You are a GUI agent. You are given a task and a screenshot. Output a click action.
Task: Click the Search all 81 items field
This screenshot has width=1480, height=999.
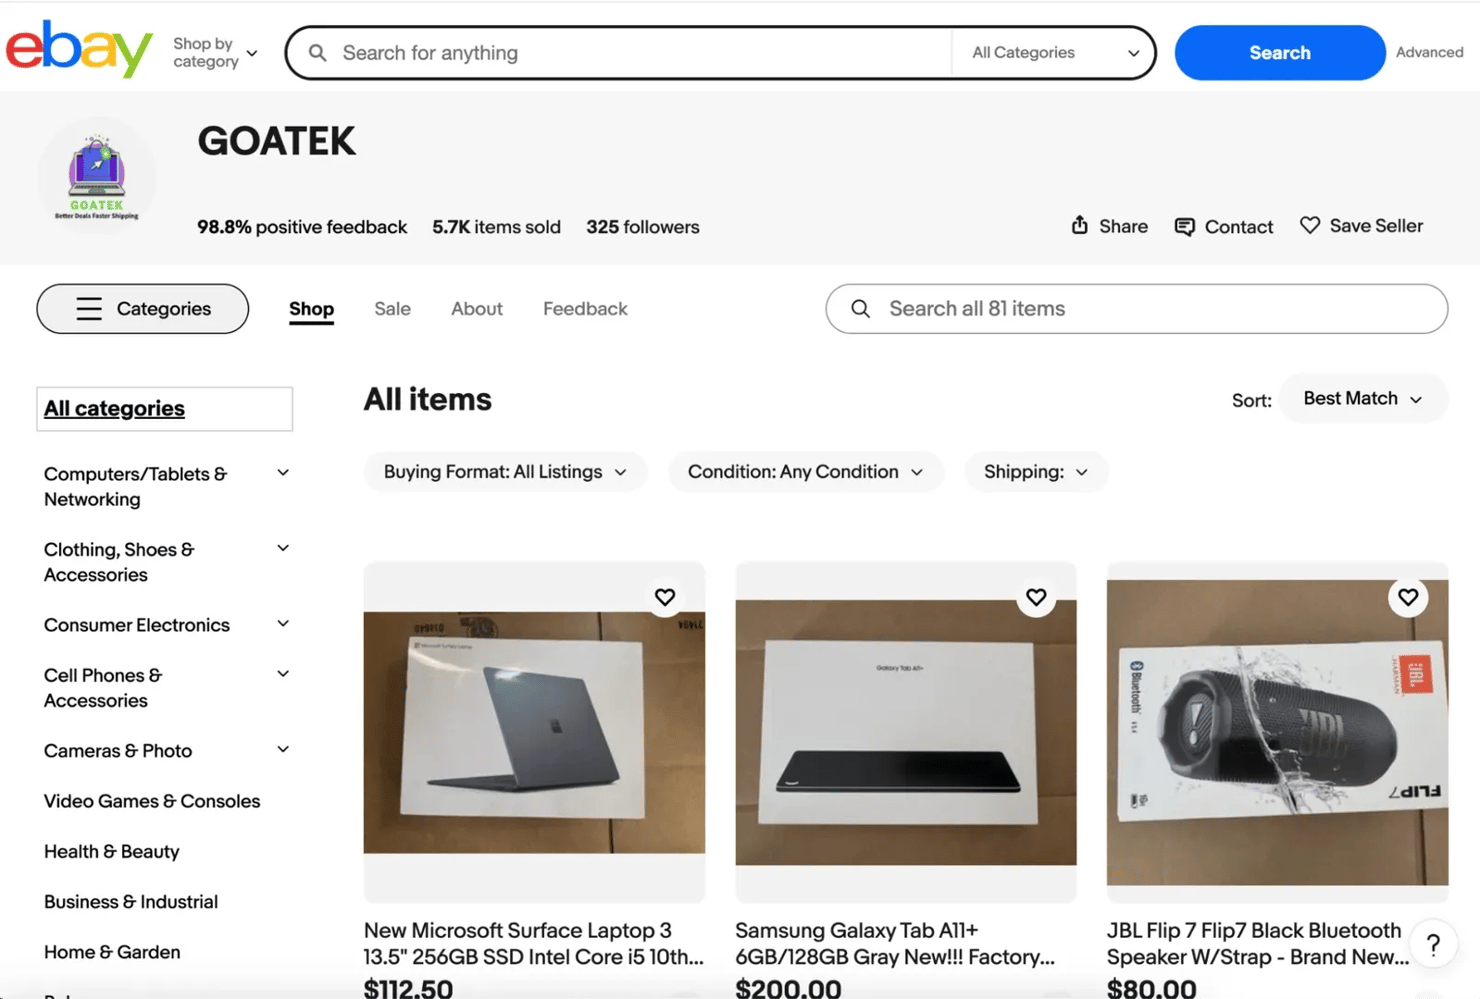pyautogui.click(x=1150, y=309)
